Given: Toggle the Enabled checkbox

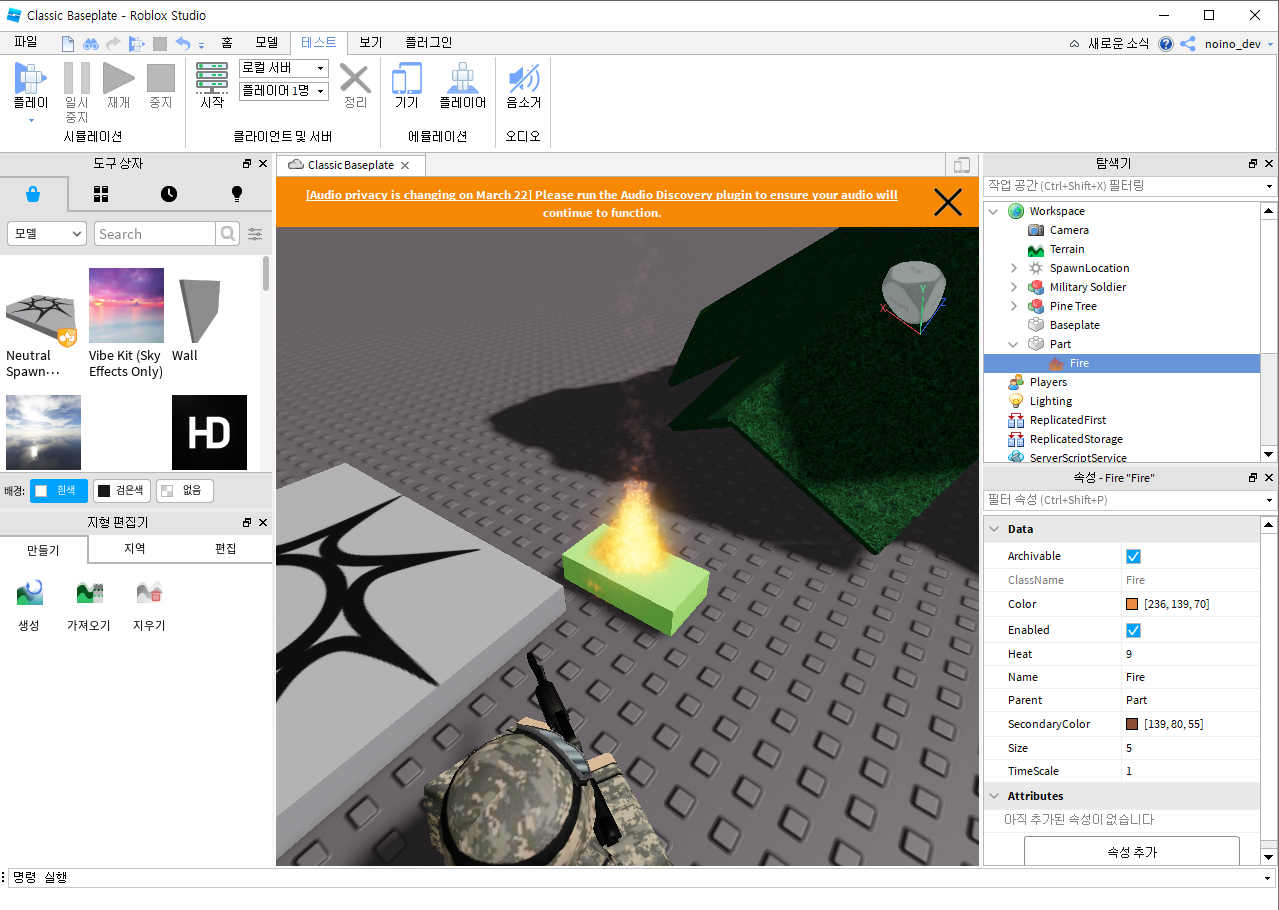Looking at the screenshot, I should tap(1133, 631).
